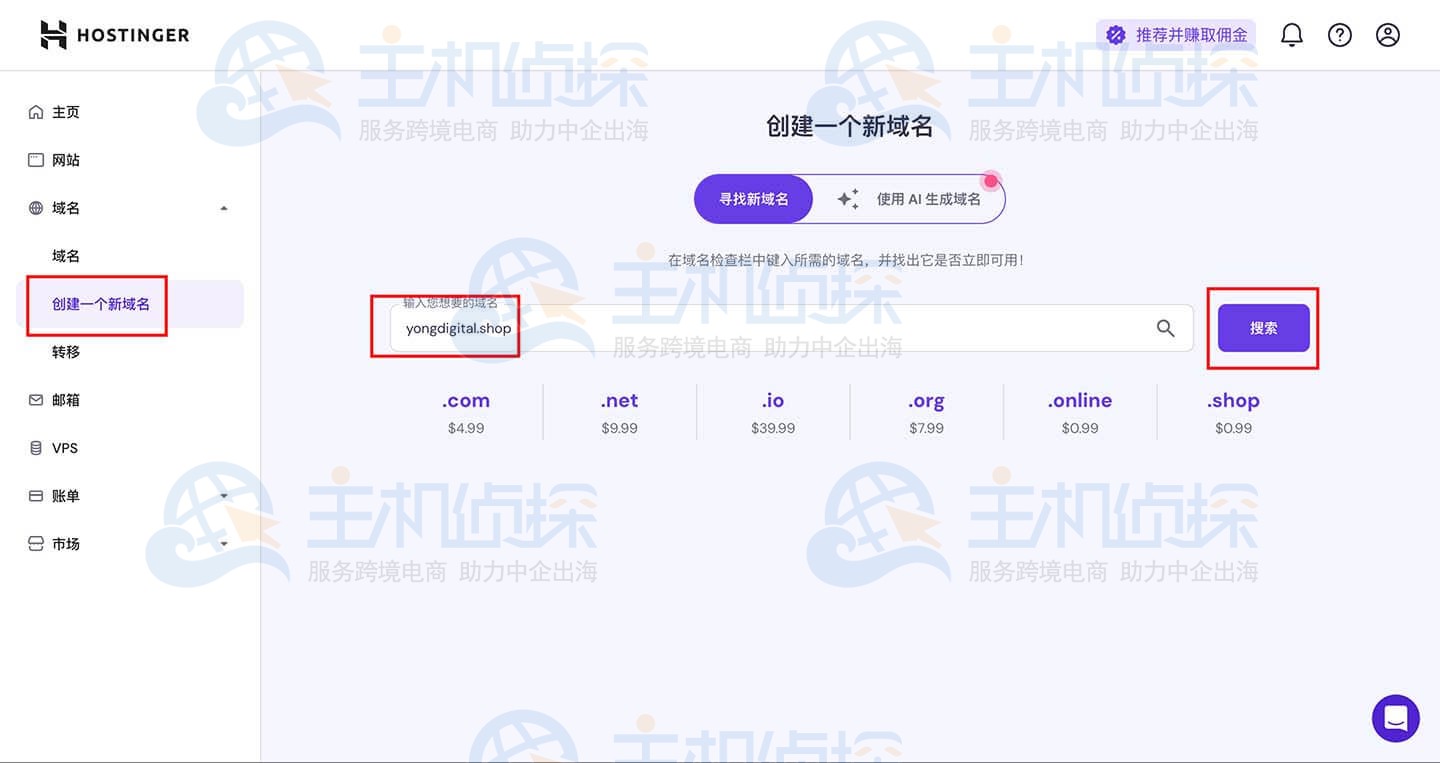Open VPS in sidebar

(x=65, y=448)
